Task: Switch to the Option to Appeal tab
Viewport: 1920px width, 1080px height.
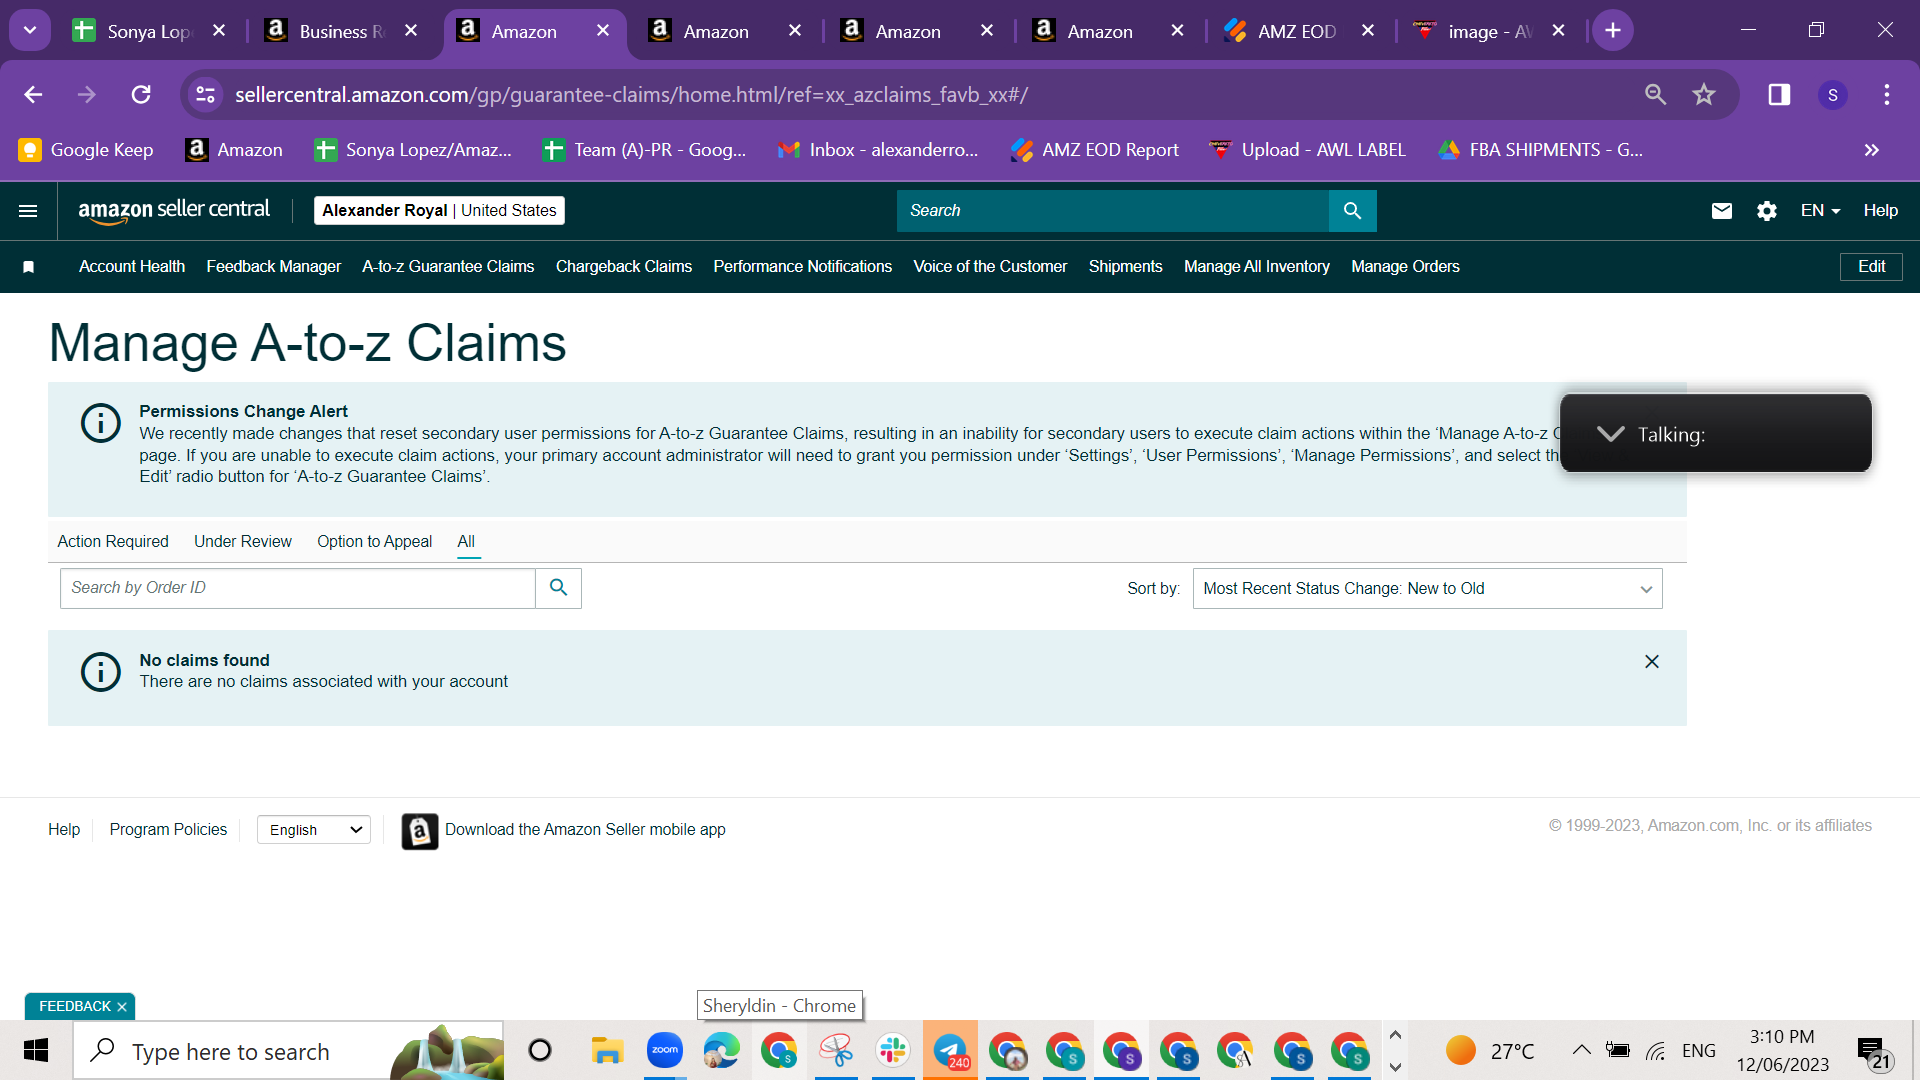Action: [375, 542]
